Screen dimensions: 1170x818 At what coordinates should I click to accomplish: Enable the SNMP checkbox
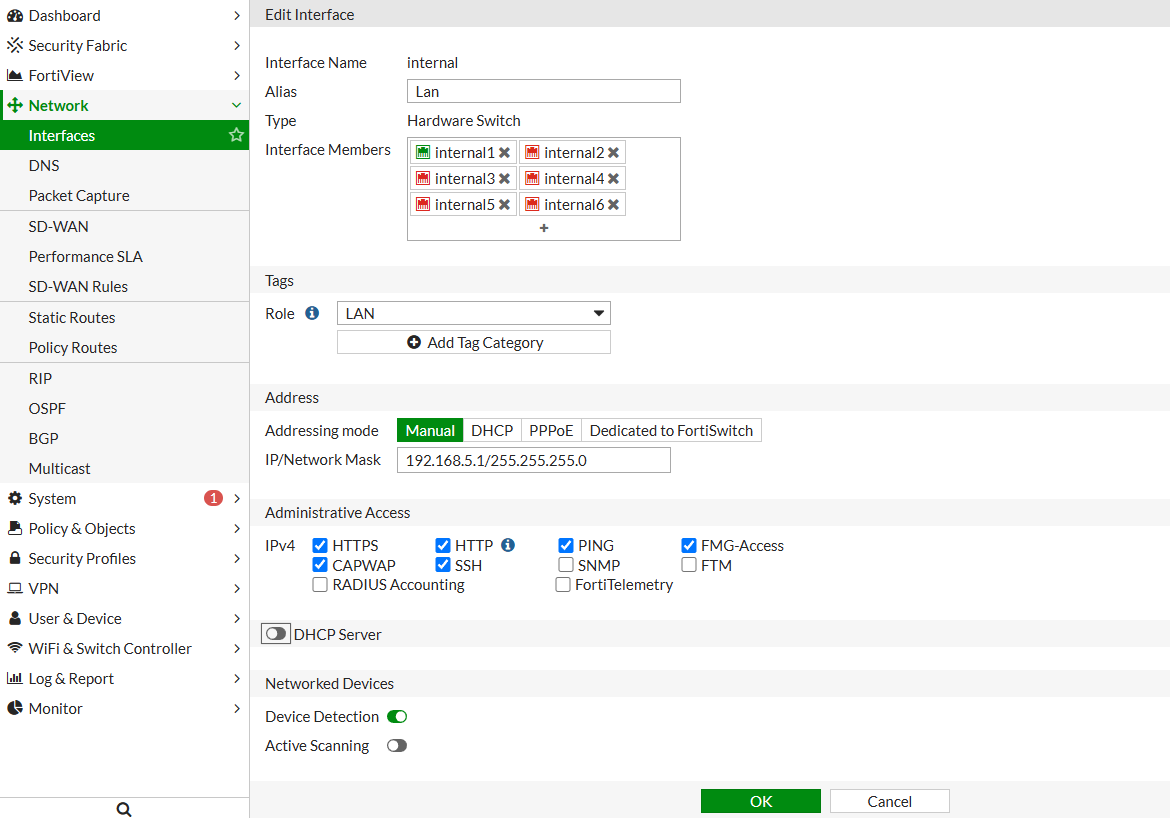[566, 565]
